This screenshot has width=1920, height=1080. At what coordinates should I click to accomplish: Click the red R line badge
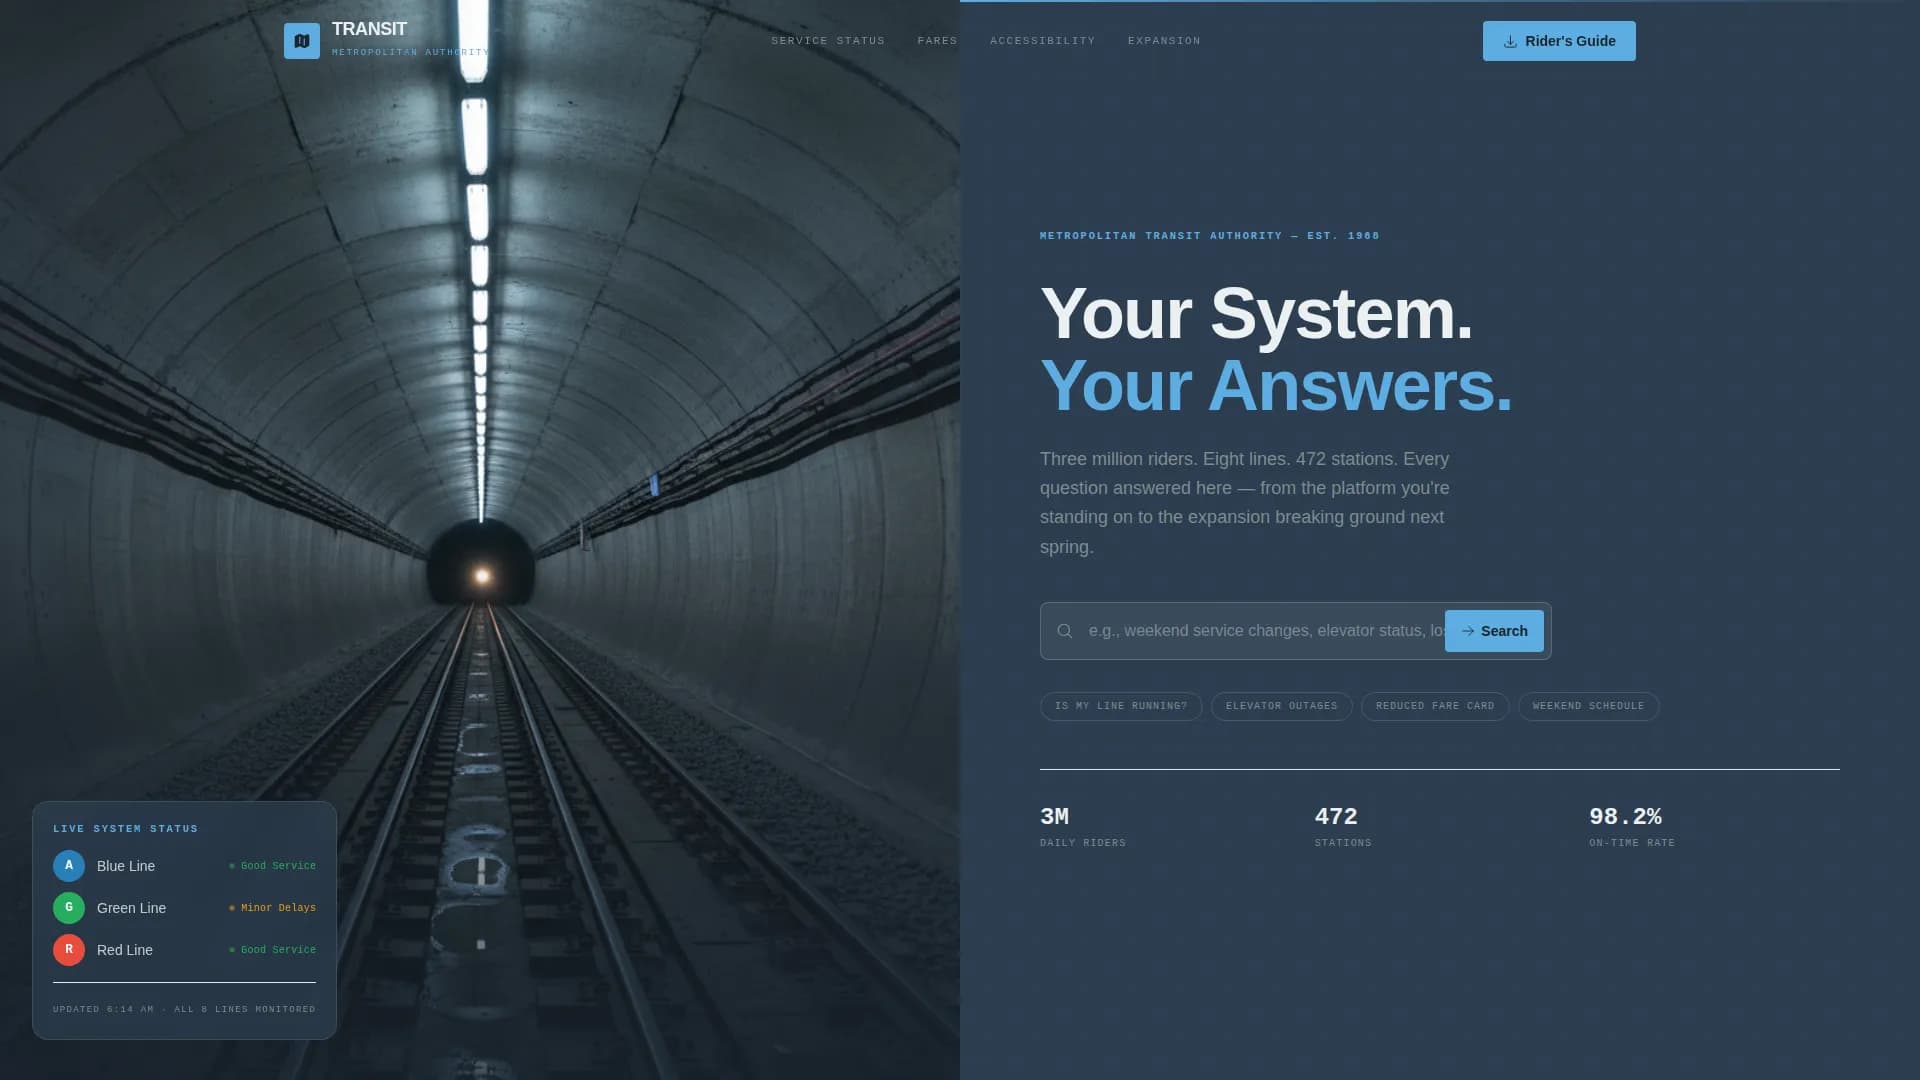pyautogui.click(x=69, y=950)
